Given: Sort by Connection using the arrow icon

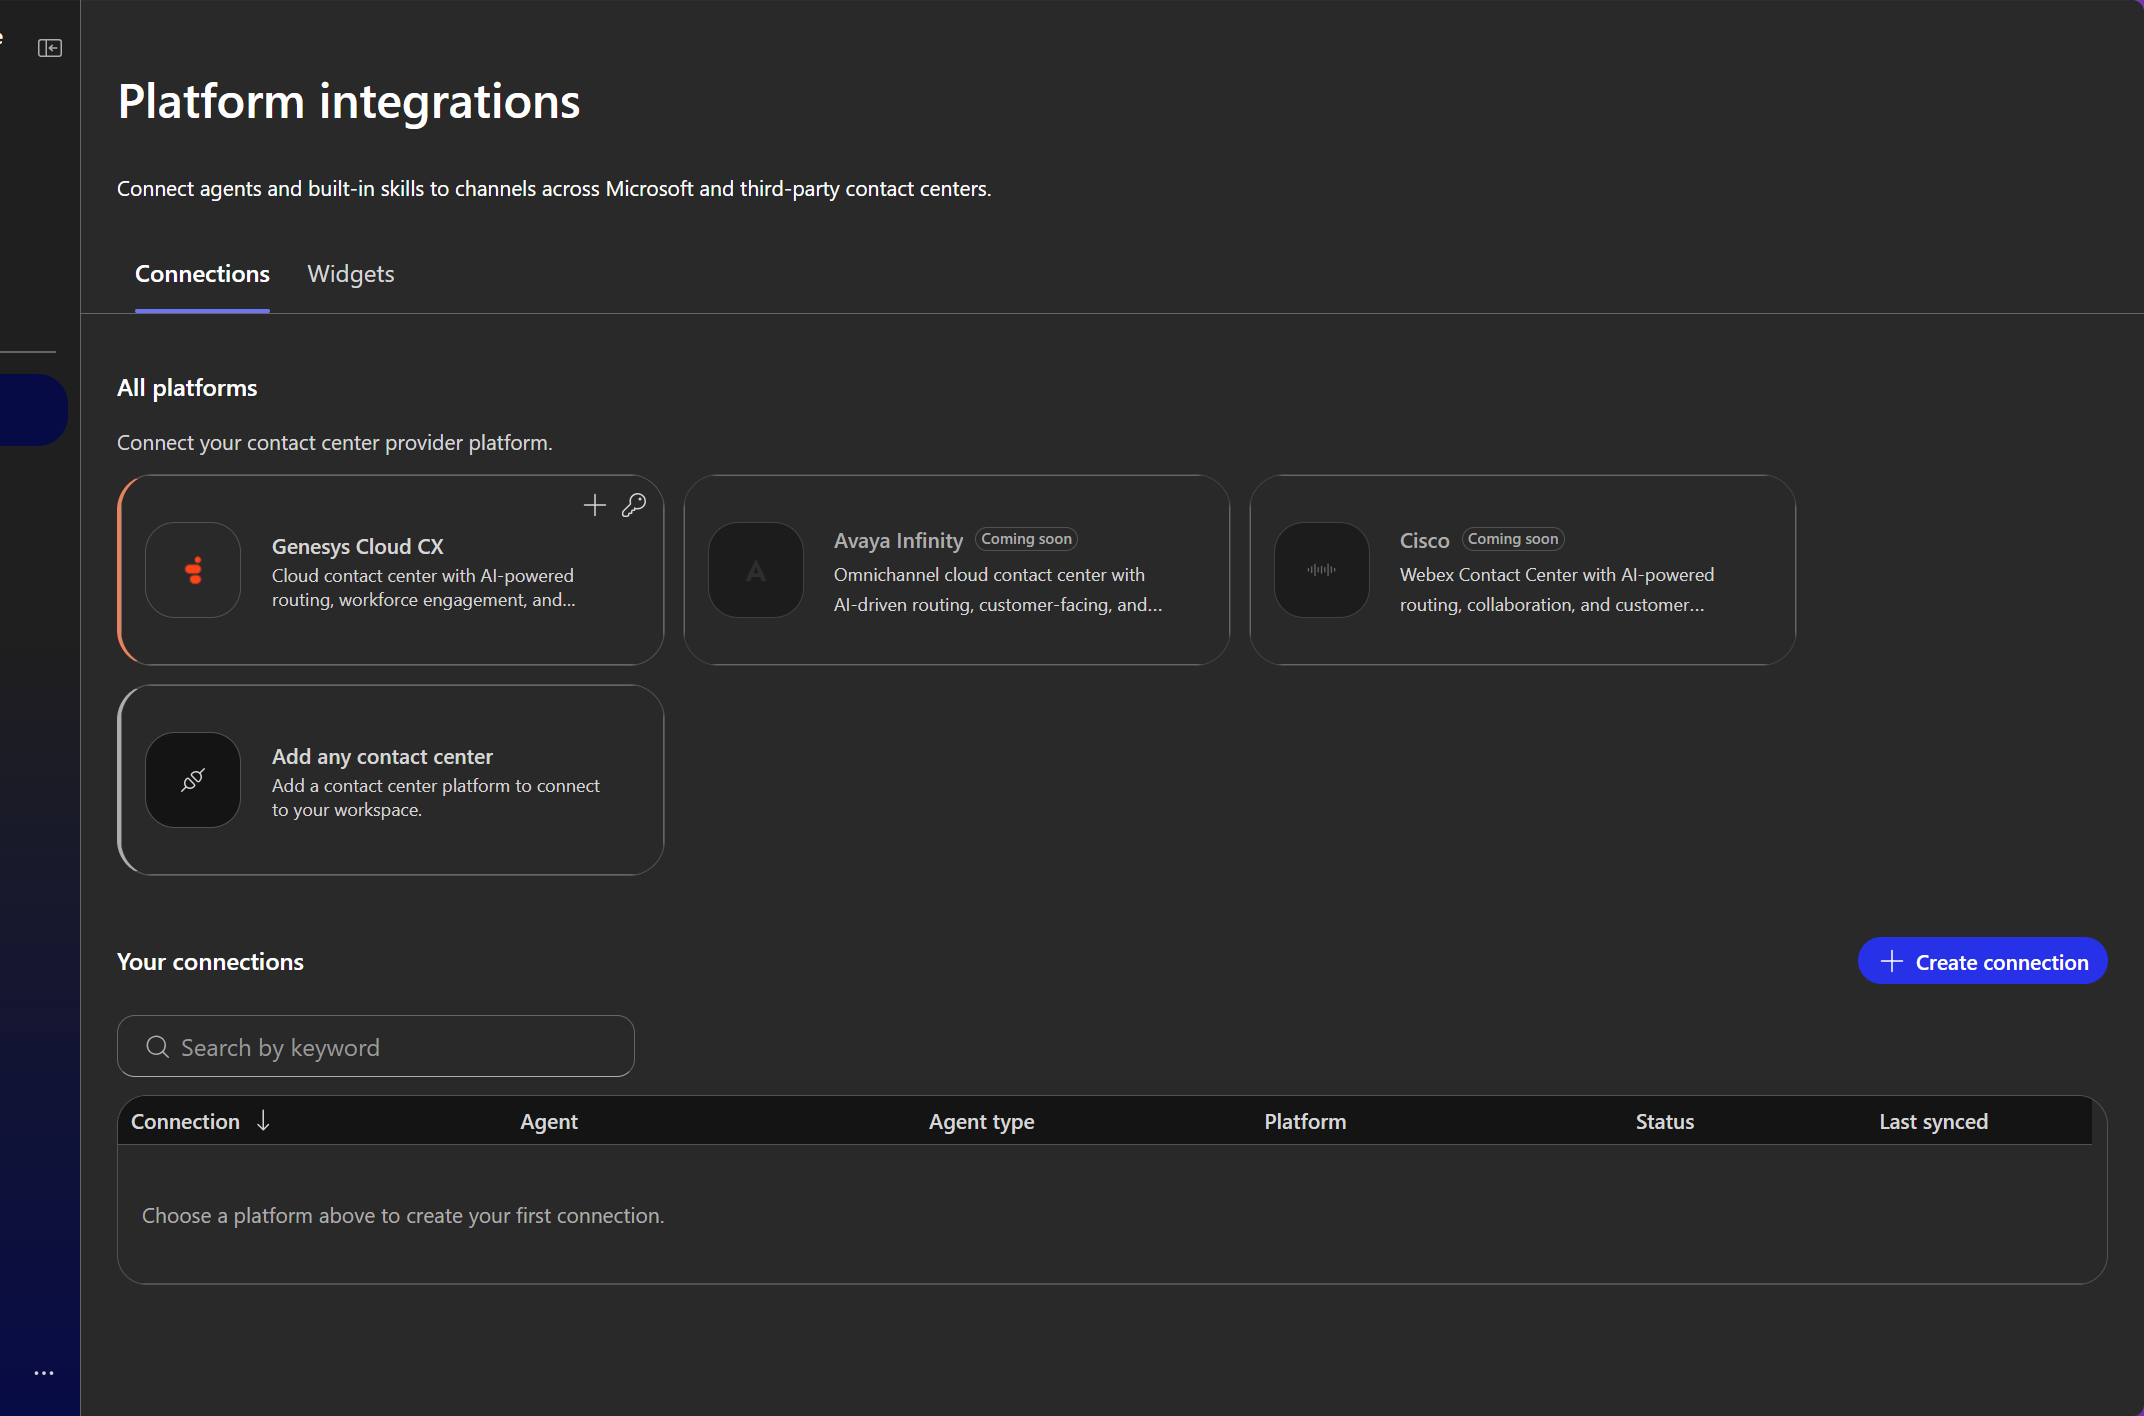Looking at the screenshot, I should tap(263, 1121).
